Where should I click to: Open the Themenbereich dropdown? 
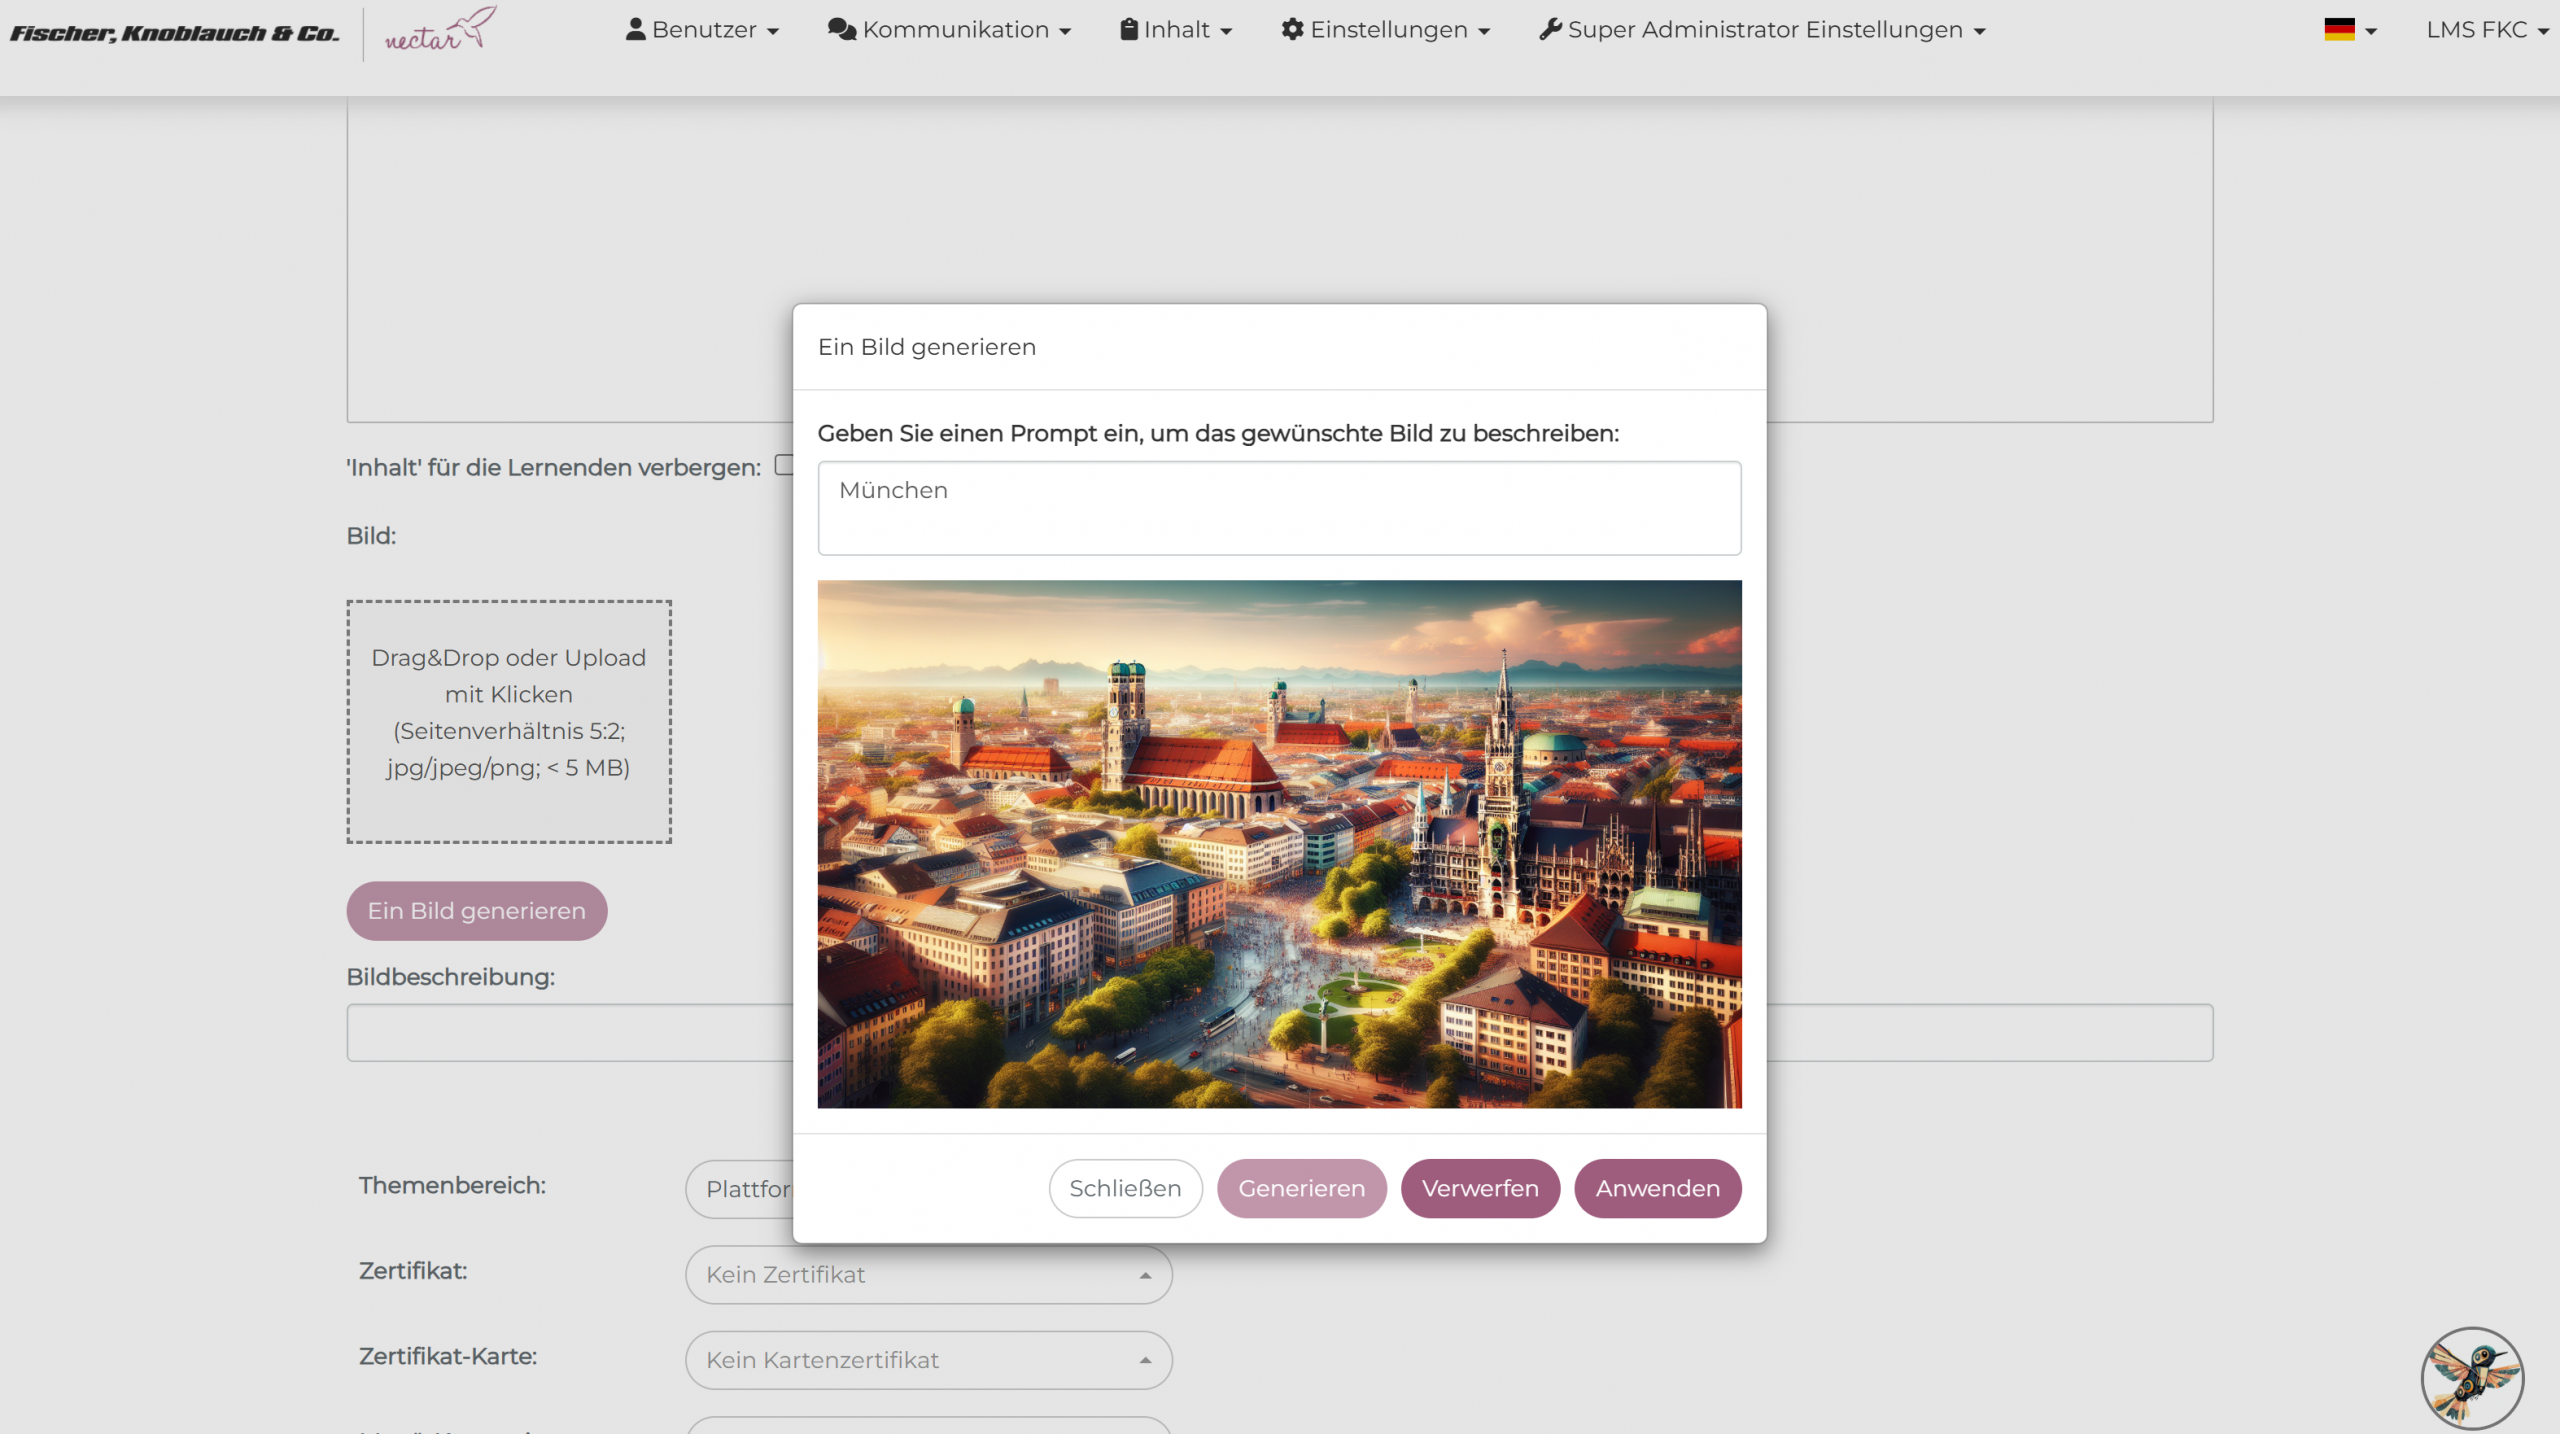(738, 1189)
